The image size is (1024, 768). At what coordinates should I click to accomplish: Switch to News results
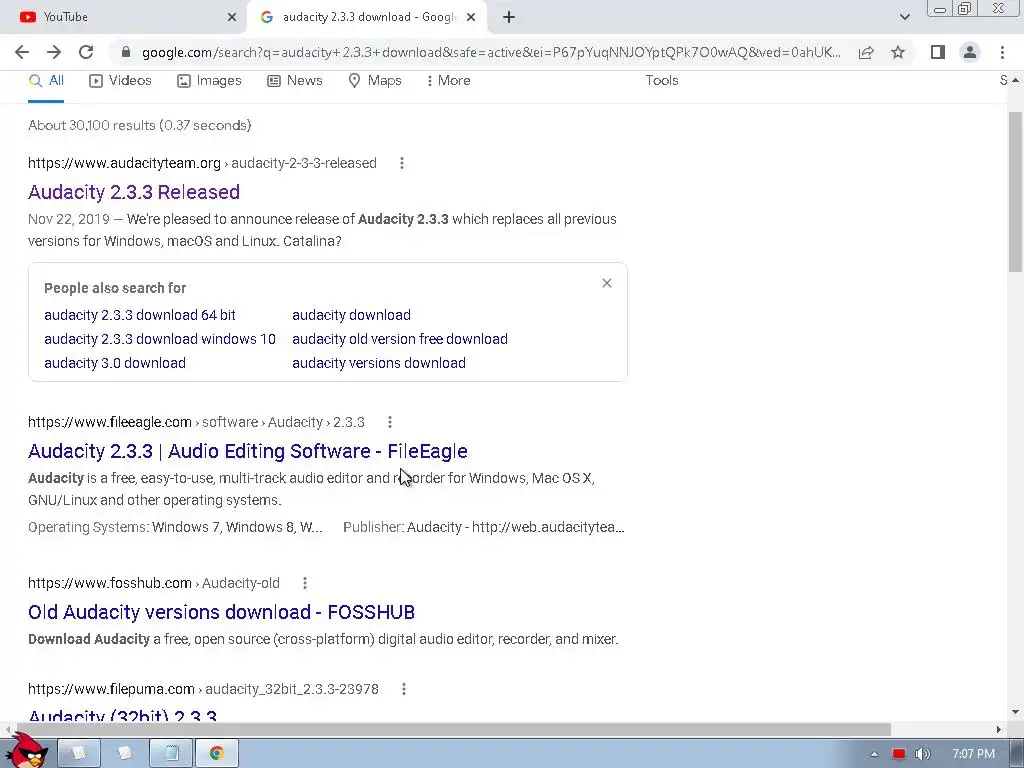click(x=295, y=80)
